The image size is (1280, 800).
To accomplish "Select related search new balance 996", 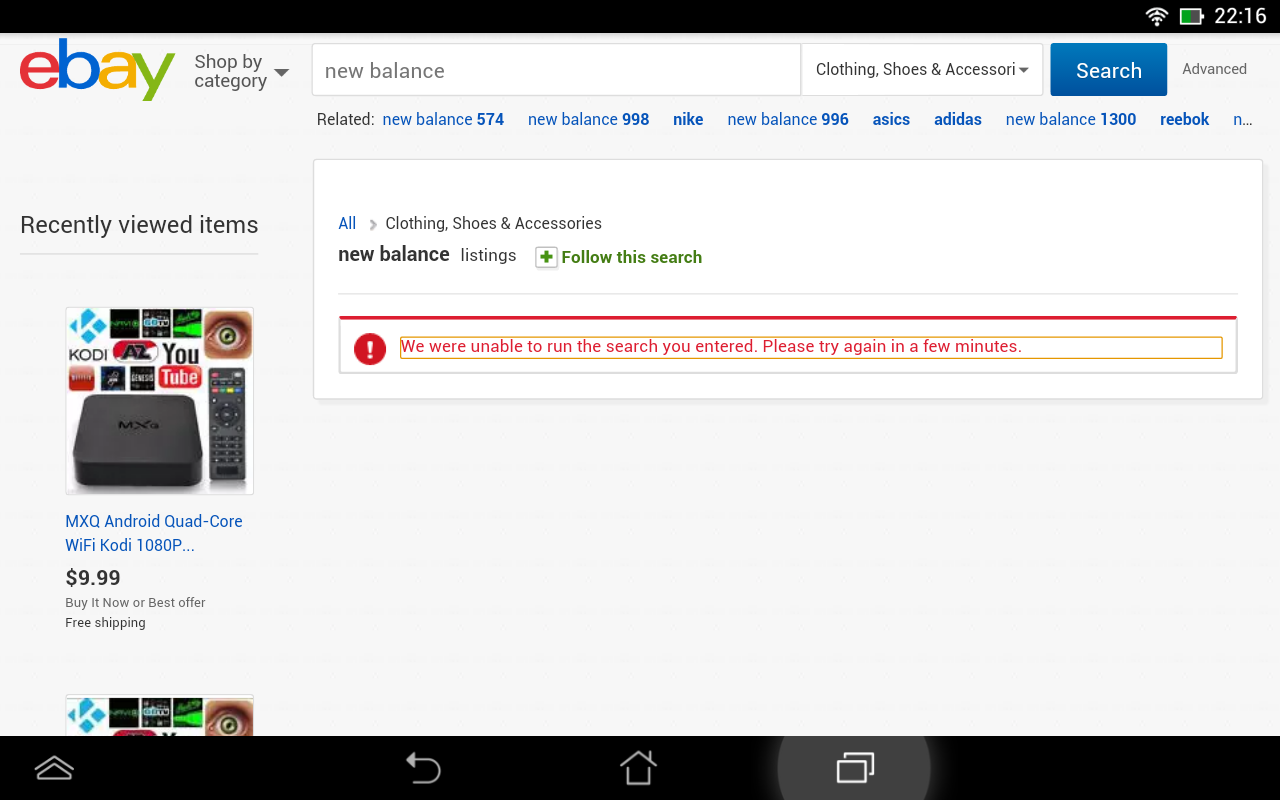I will [788, 119].
